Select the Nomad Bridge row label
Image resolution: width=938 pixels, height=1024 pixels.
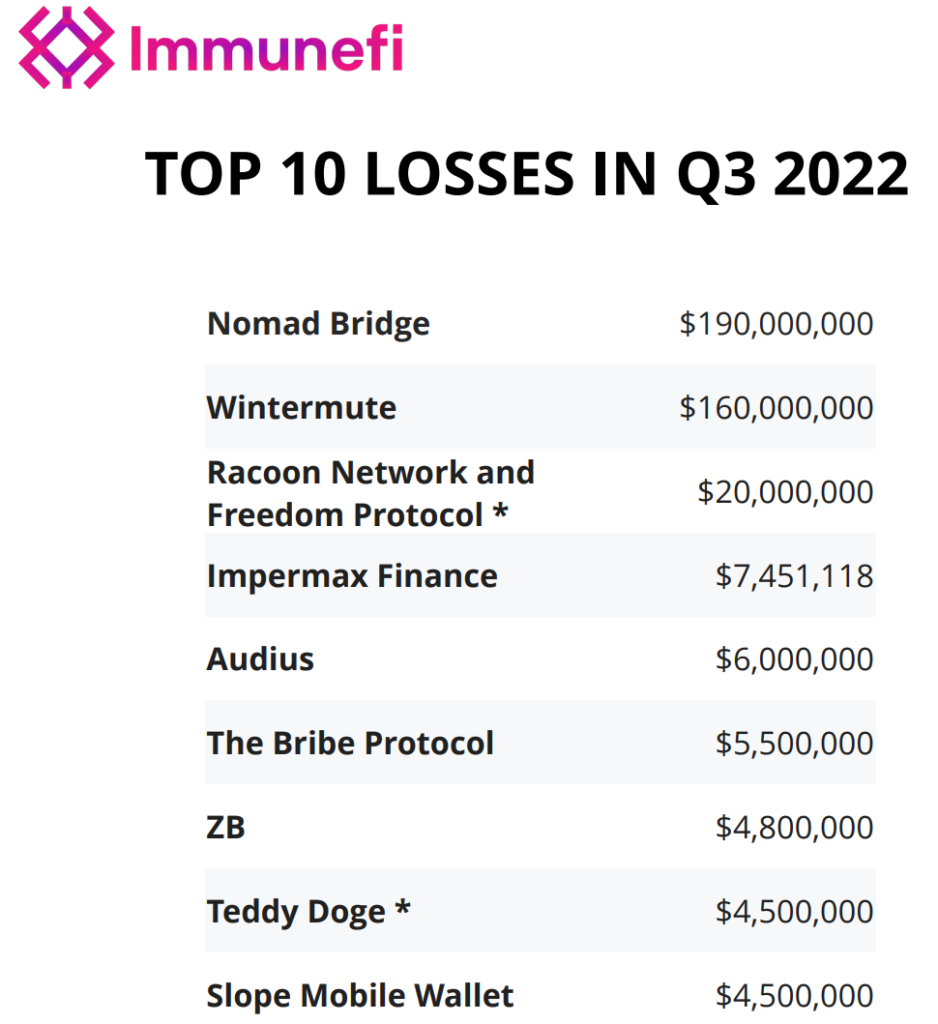click(318, 324)
